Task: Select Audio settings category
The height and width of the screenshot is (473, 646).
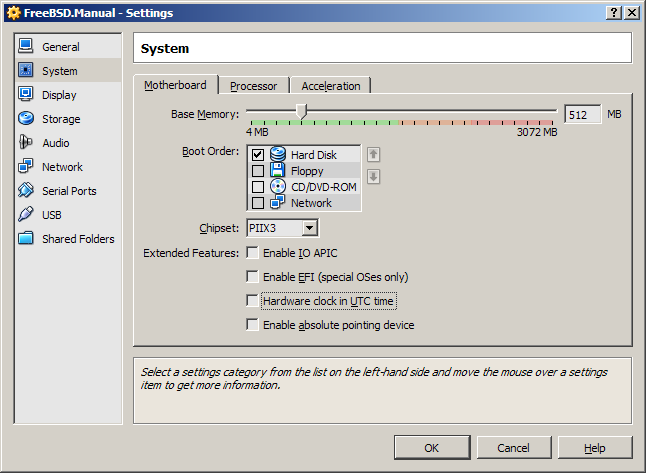Action: click(68, 143)
